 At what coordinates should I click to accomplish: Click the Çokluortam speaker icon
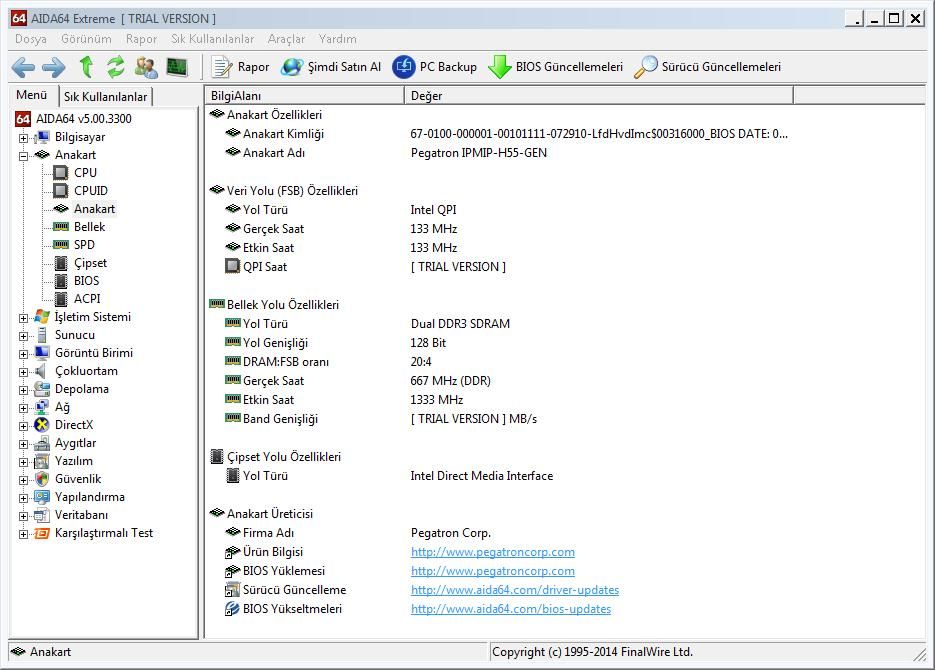(41, 371)
